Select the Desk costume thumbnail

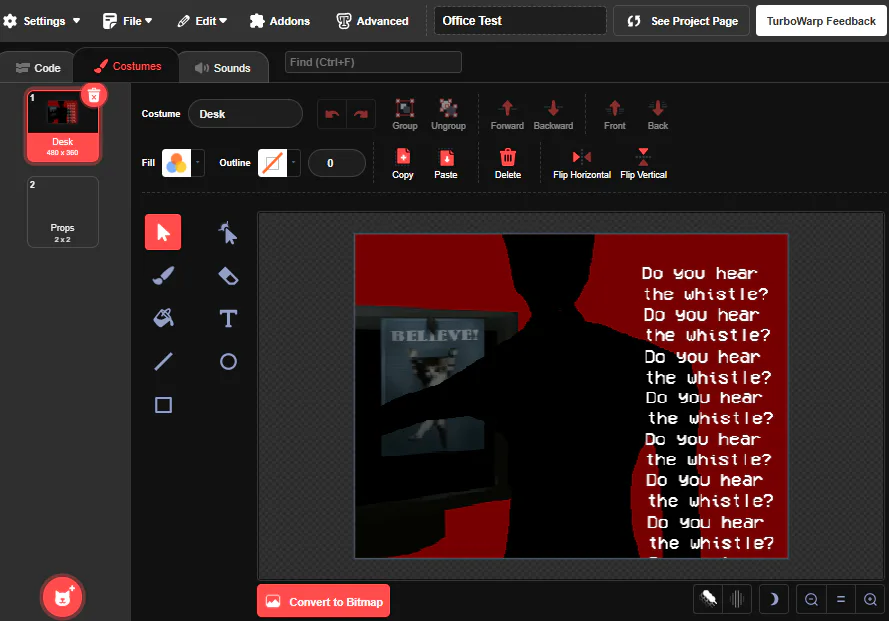tap(63, 126)
